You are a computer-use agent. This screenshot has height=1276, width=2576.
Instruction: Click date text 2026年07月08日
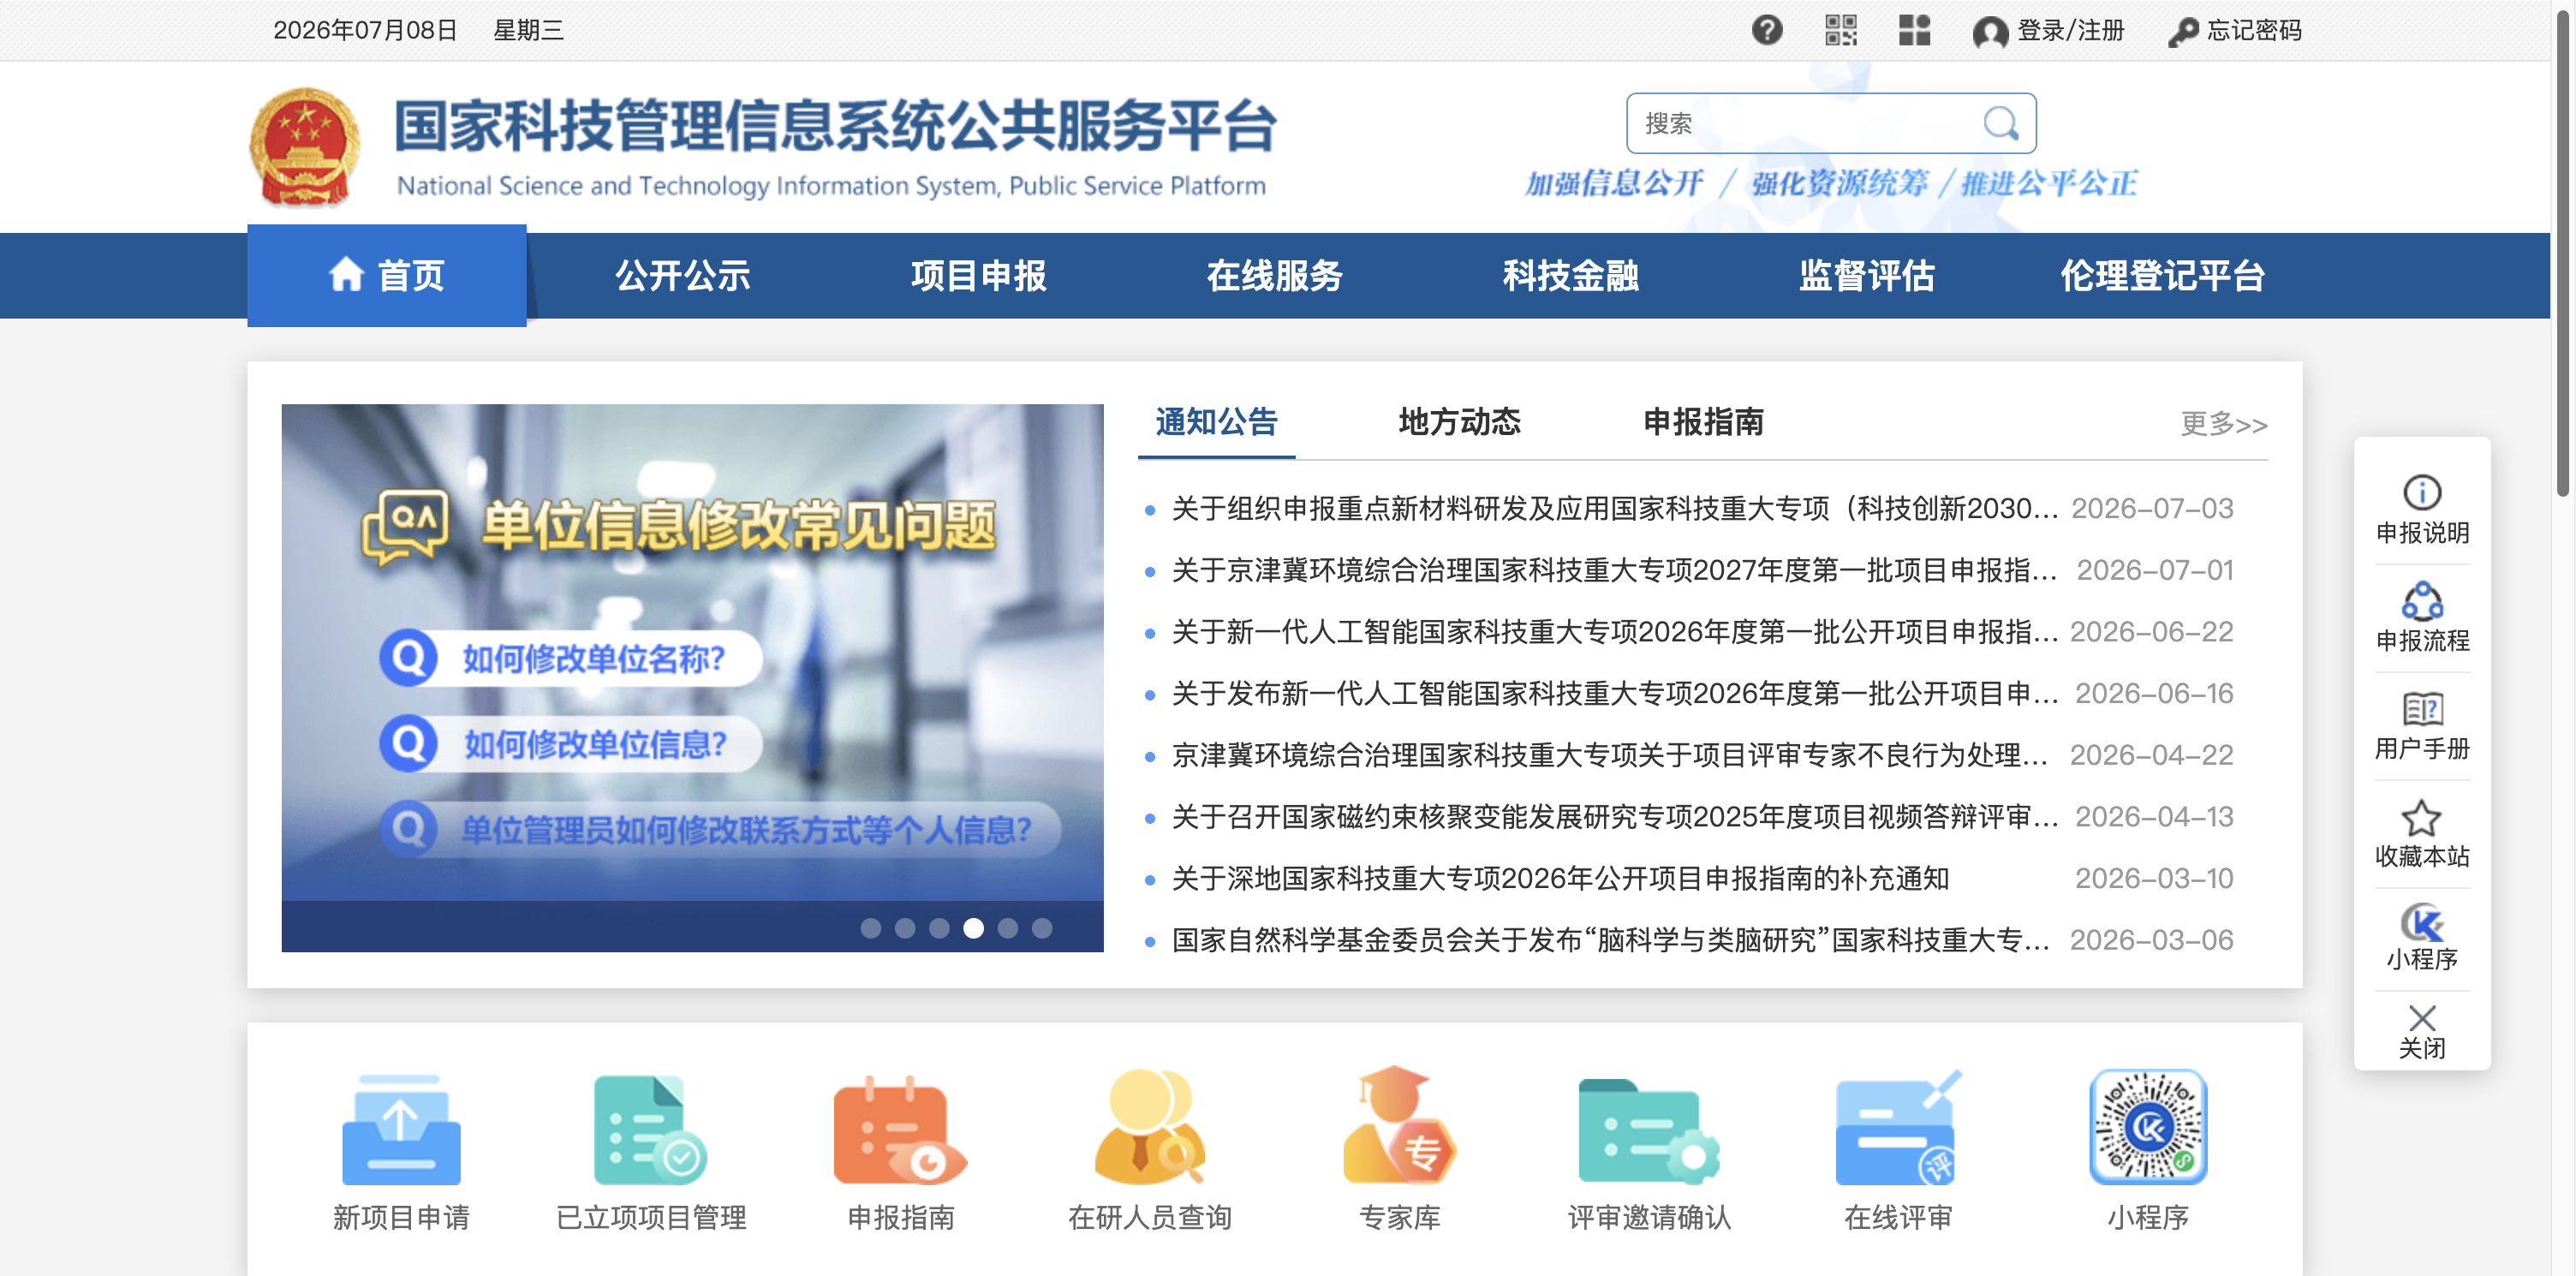click(365, 31)
